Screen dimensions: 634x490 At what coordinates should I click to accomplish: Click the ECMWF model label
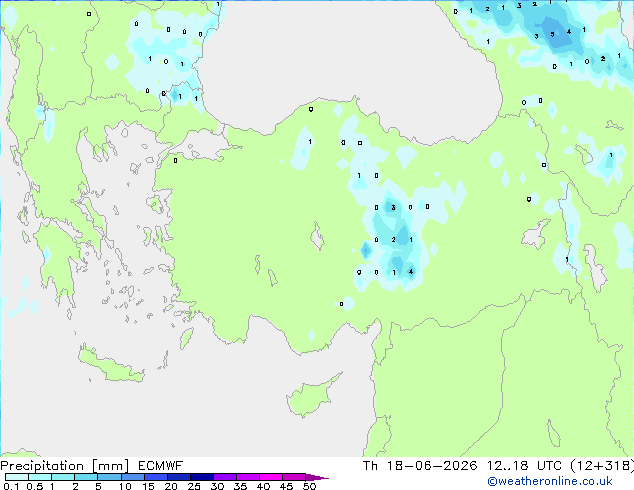pos(160,466)
